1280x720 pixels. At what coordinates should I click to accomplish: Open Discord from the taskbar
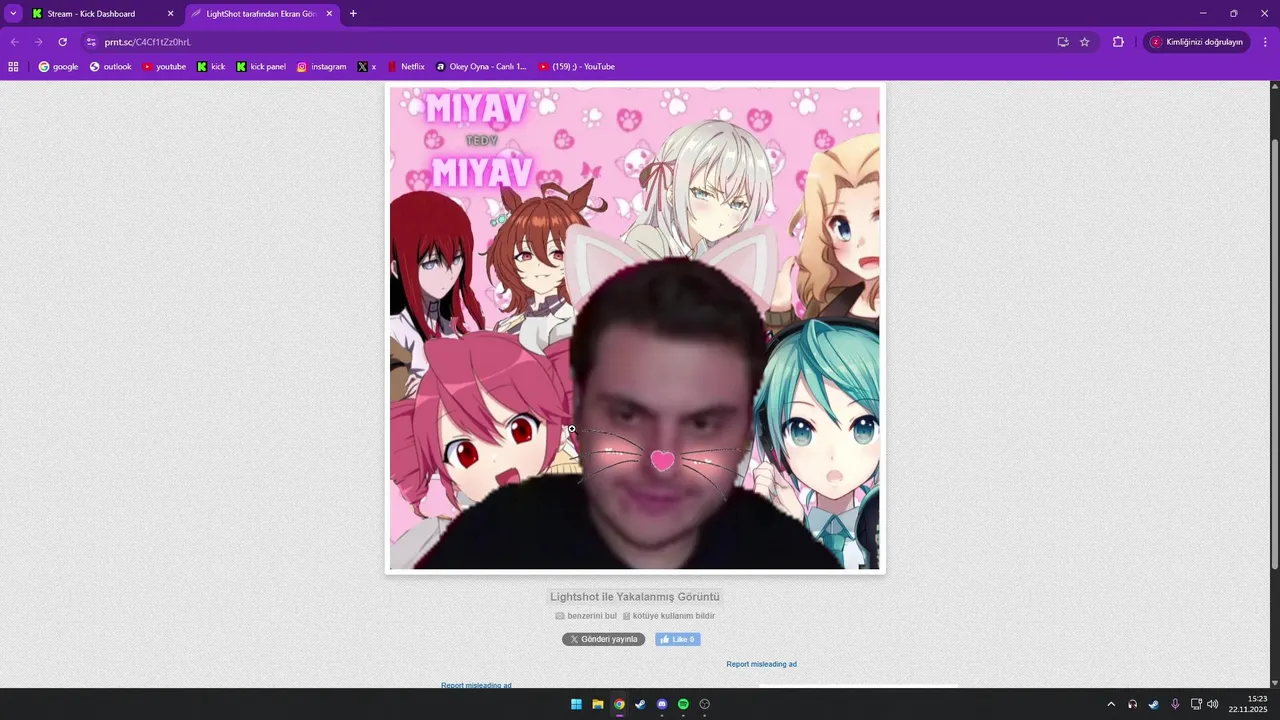(x=662, y=704)
